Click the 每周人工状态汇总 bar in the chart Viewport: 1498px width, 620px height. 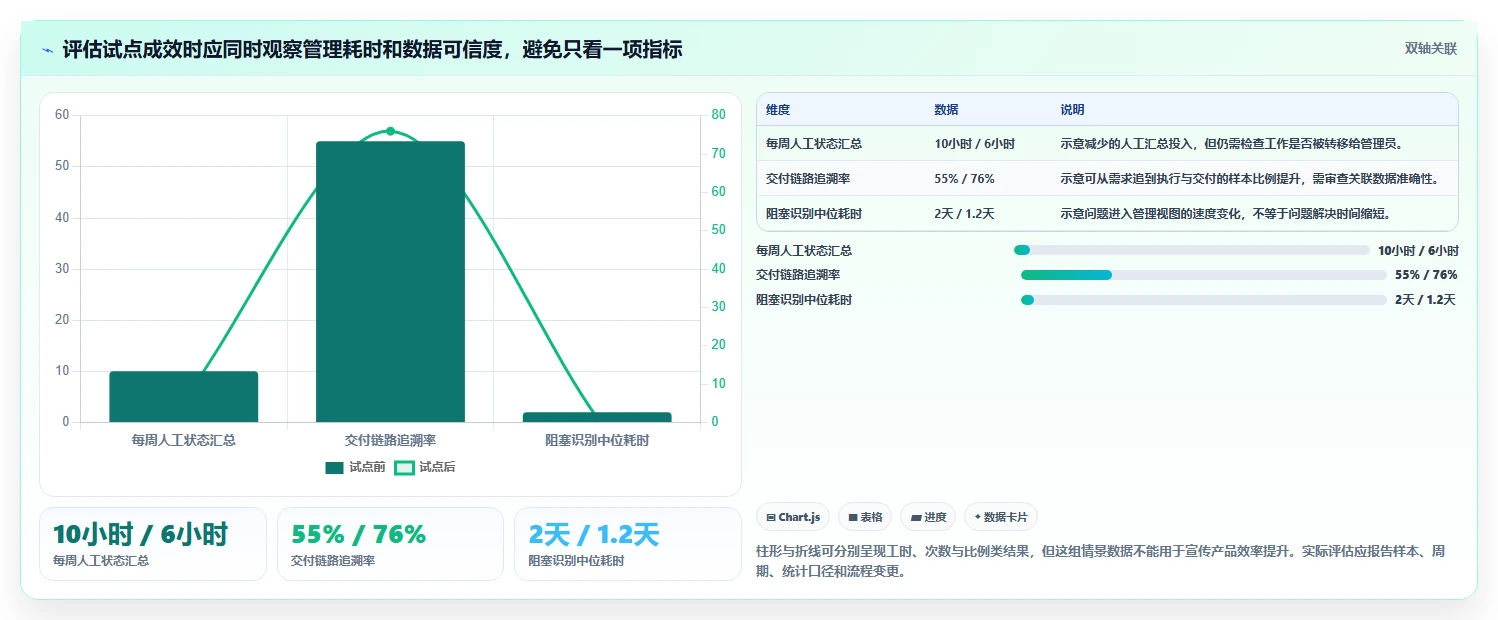[x=184, y=397]
